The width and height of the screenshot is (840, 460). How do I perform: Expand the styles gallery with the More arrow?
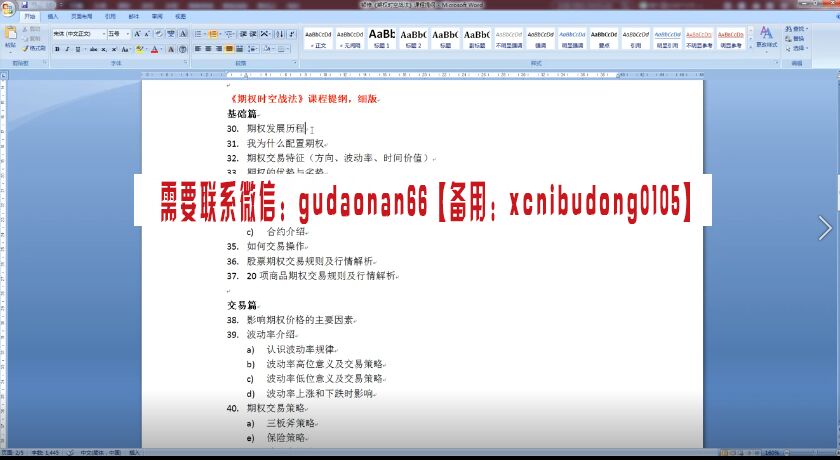751,47
